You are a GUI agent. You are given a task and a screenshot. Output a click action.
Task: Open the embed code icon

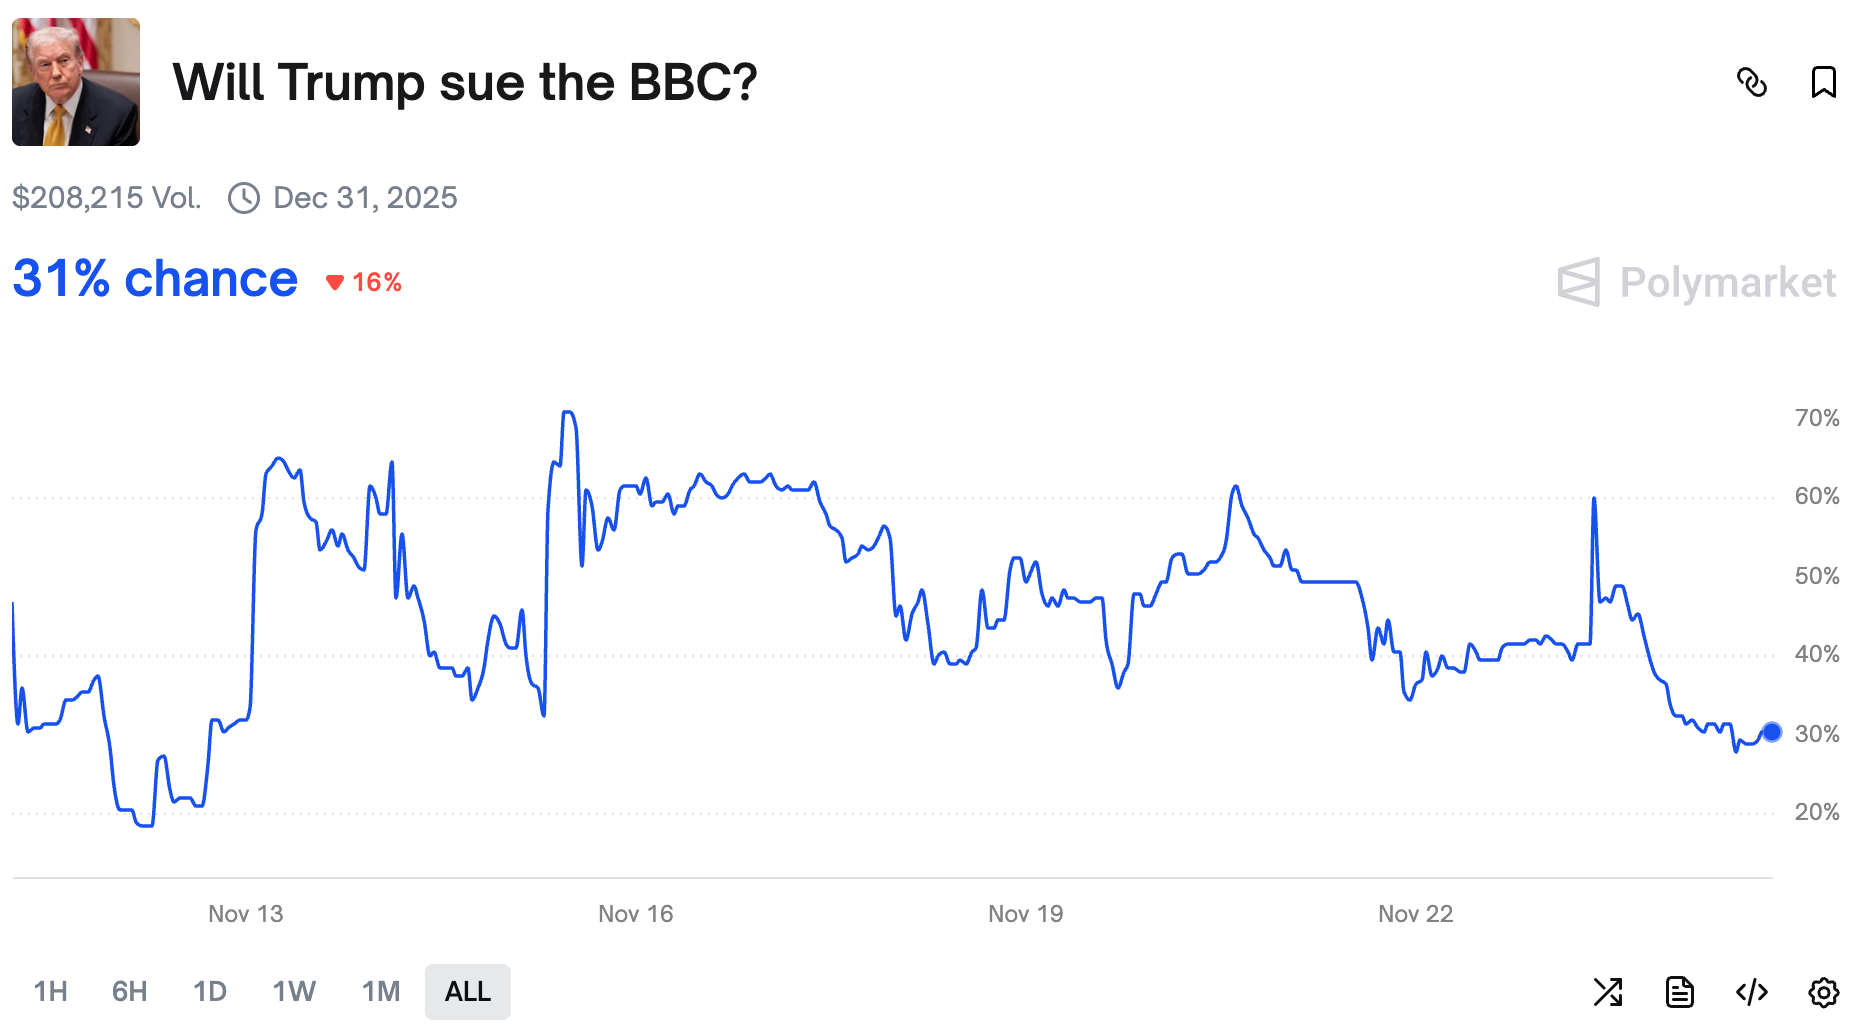[1752, 992]
